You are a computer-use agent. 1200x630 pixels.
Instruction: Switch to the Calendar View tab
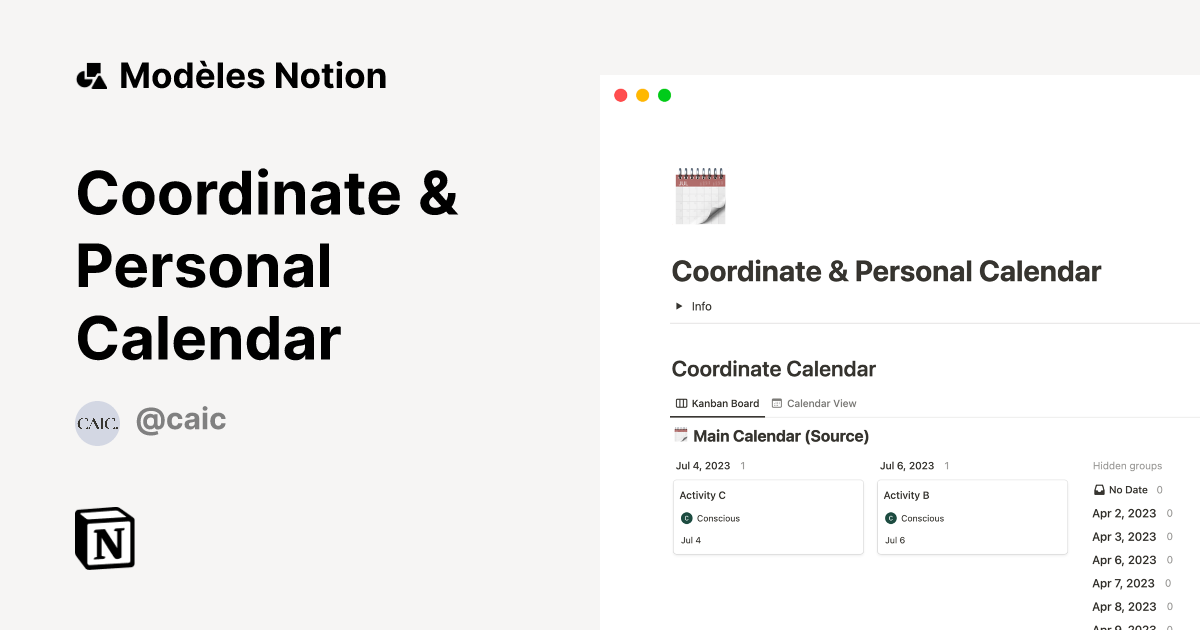(813, 403)
